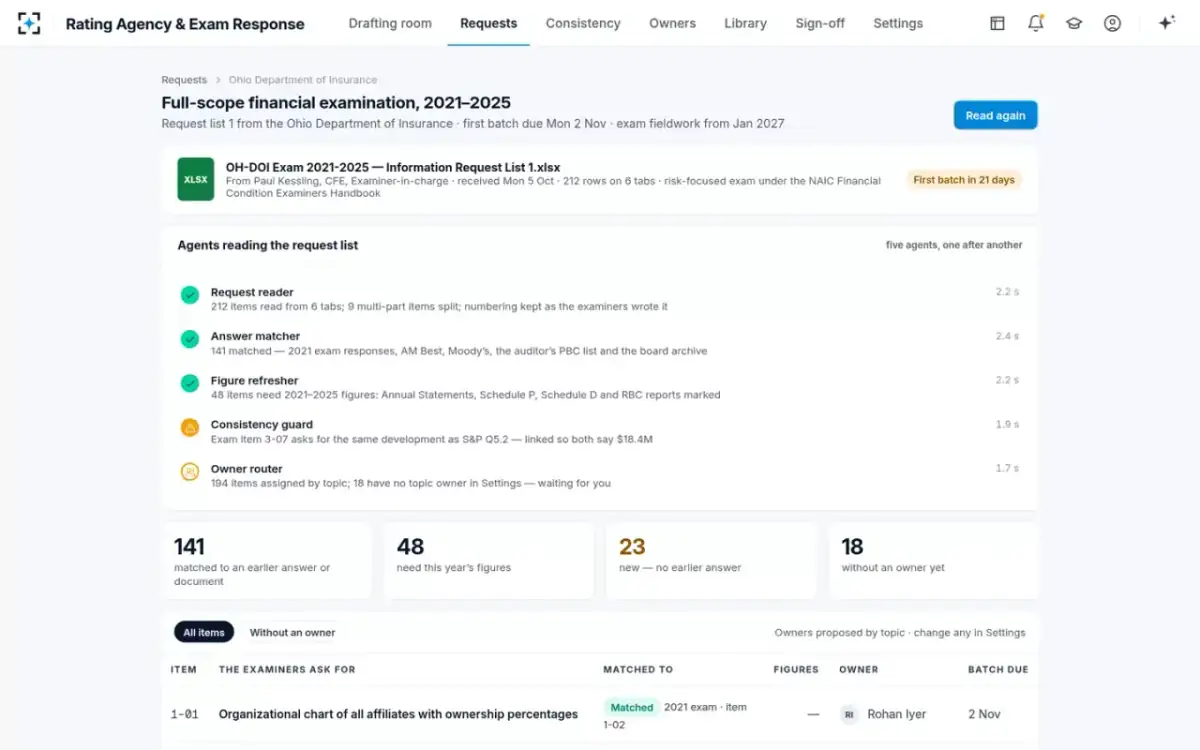The height and width of the screenshot is (750, 1200).
Task: Open the user account icon
Action: click(1112, 23)
